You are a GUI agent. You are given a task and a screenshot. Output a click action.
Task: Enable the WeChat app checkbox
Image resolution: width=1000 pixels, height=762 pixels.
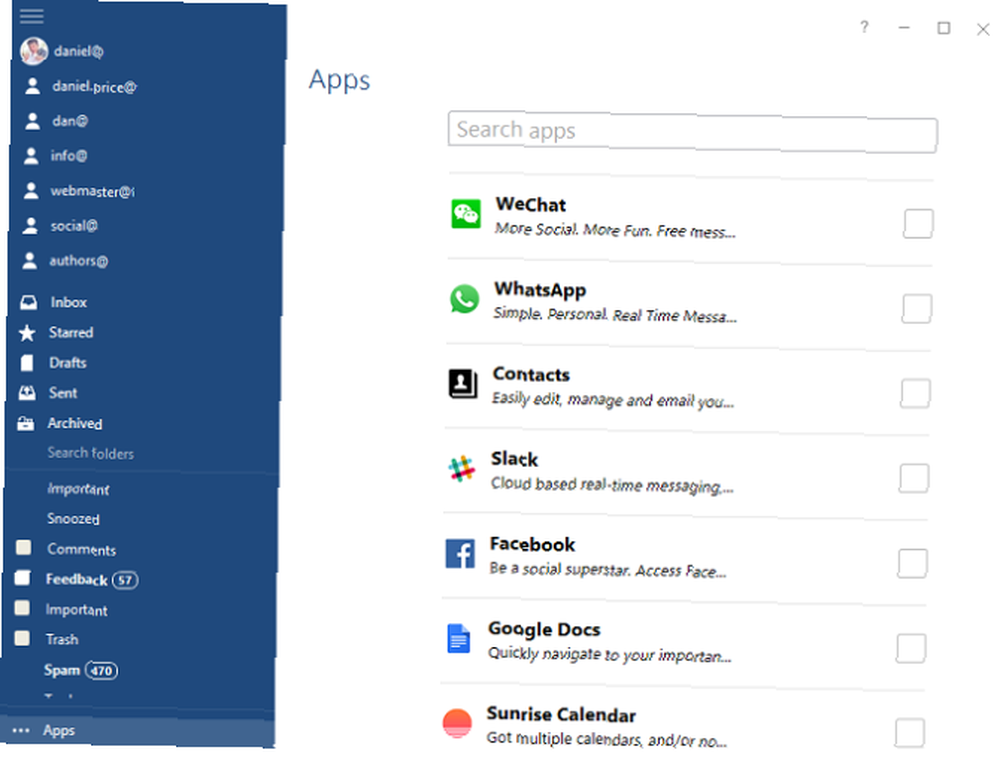[x=918, y=223]
